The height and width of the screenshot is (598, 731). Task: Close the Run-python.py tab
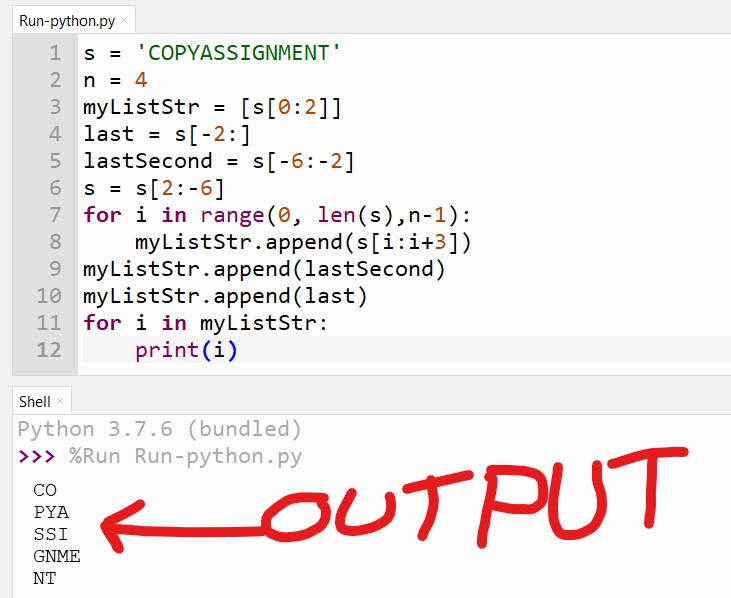click(124, 20)
